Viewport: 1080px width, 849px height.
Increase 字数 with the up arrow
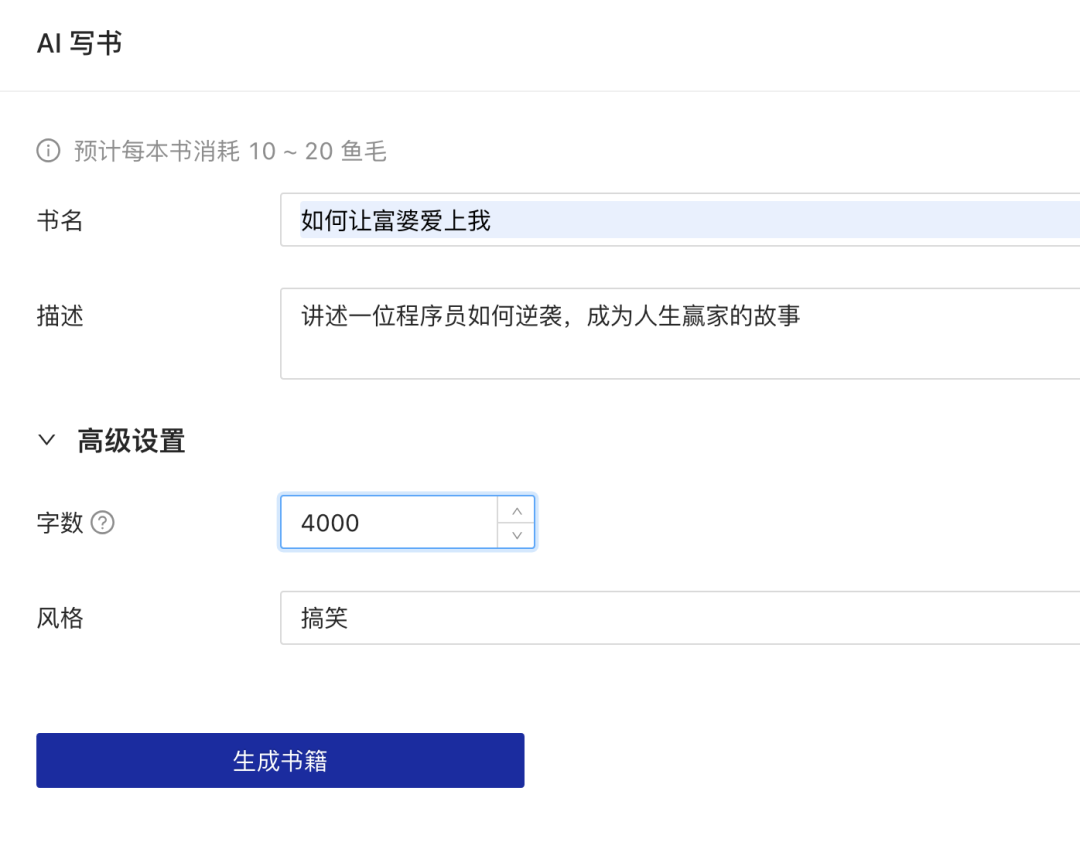[516, 510]
